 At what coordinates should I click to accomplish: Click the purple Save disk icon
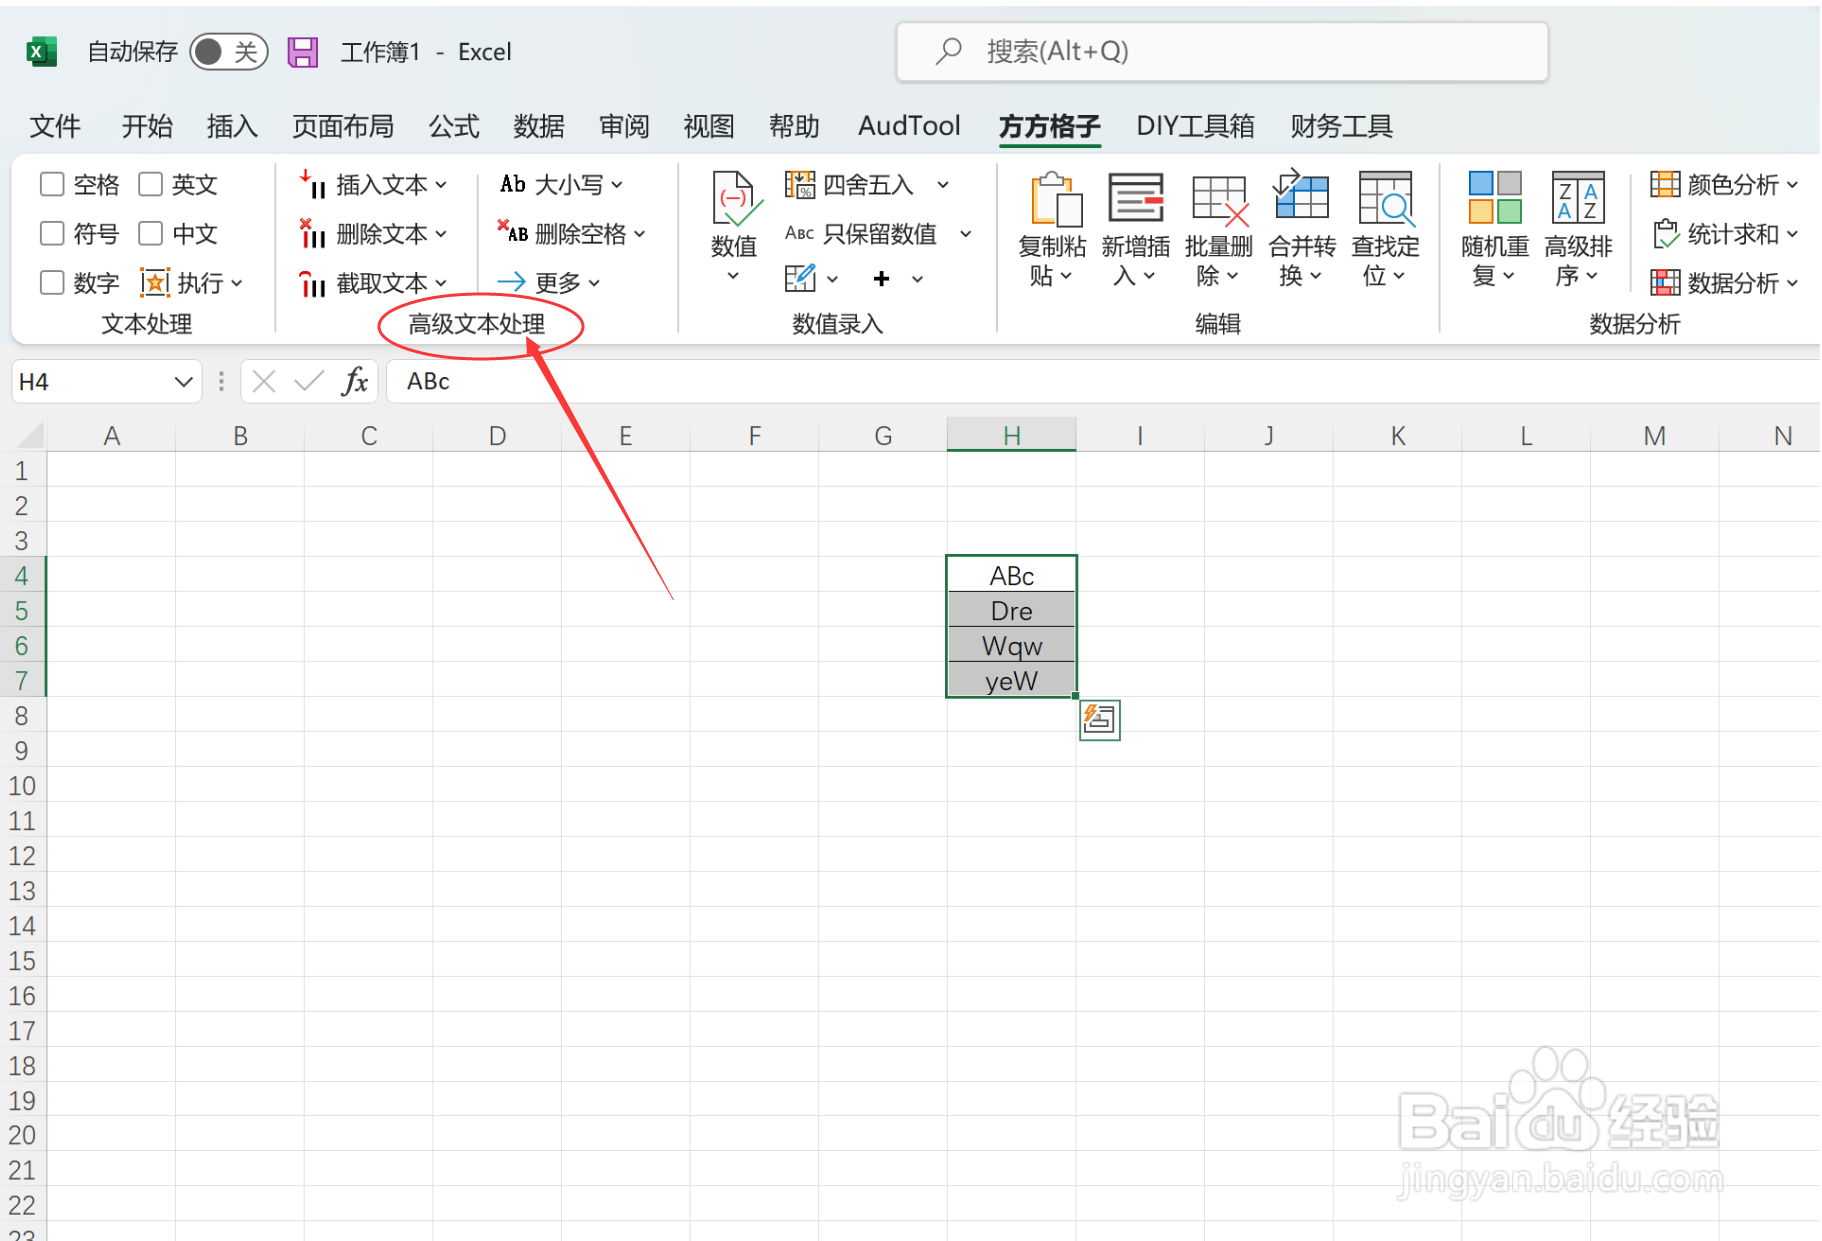click(302, 52)
